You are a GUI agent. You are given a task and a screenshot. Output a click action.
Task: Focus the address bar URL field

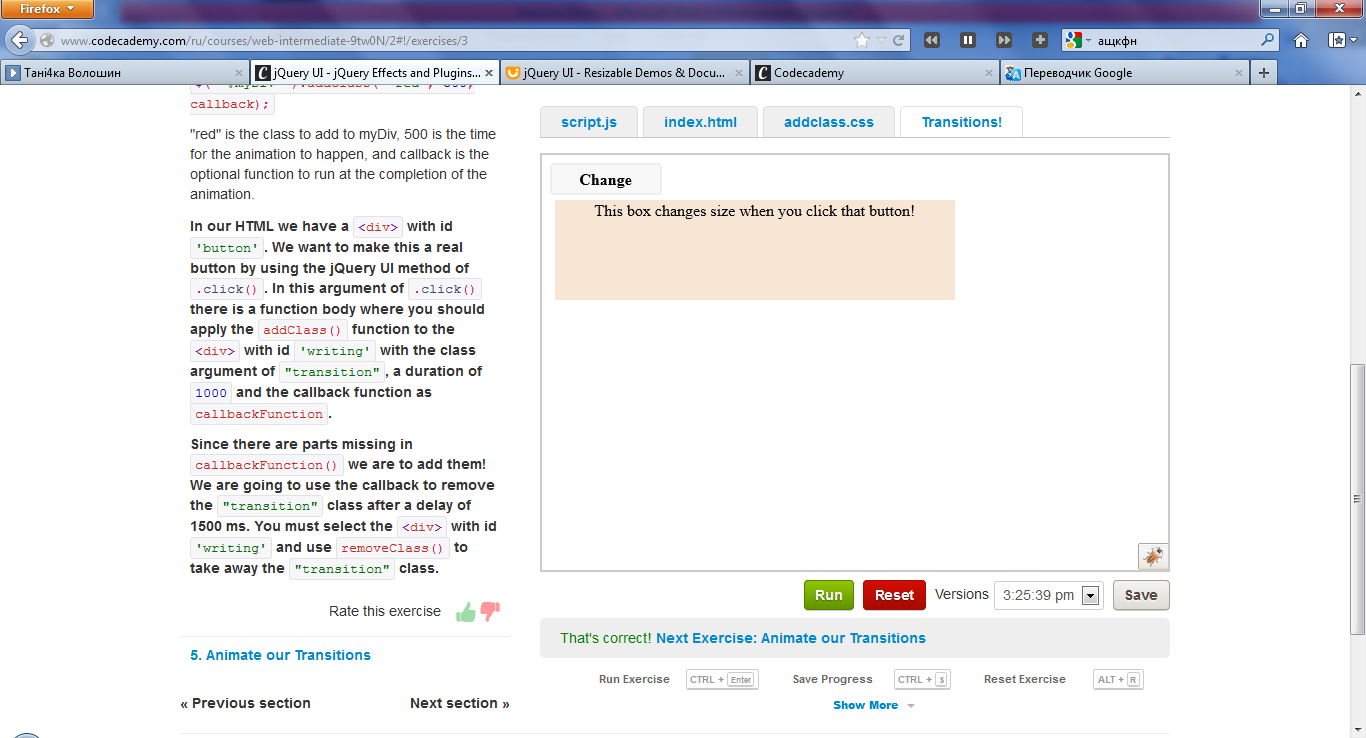coord(455,41)
